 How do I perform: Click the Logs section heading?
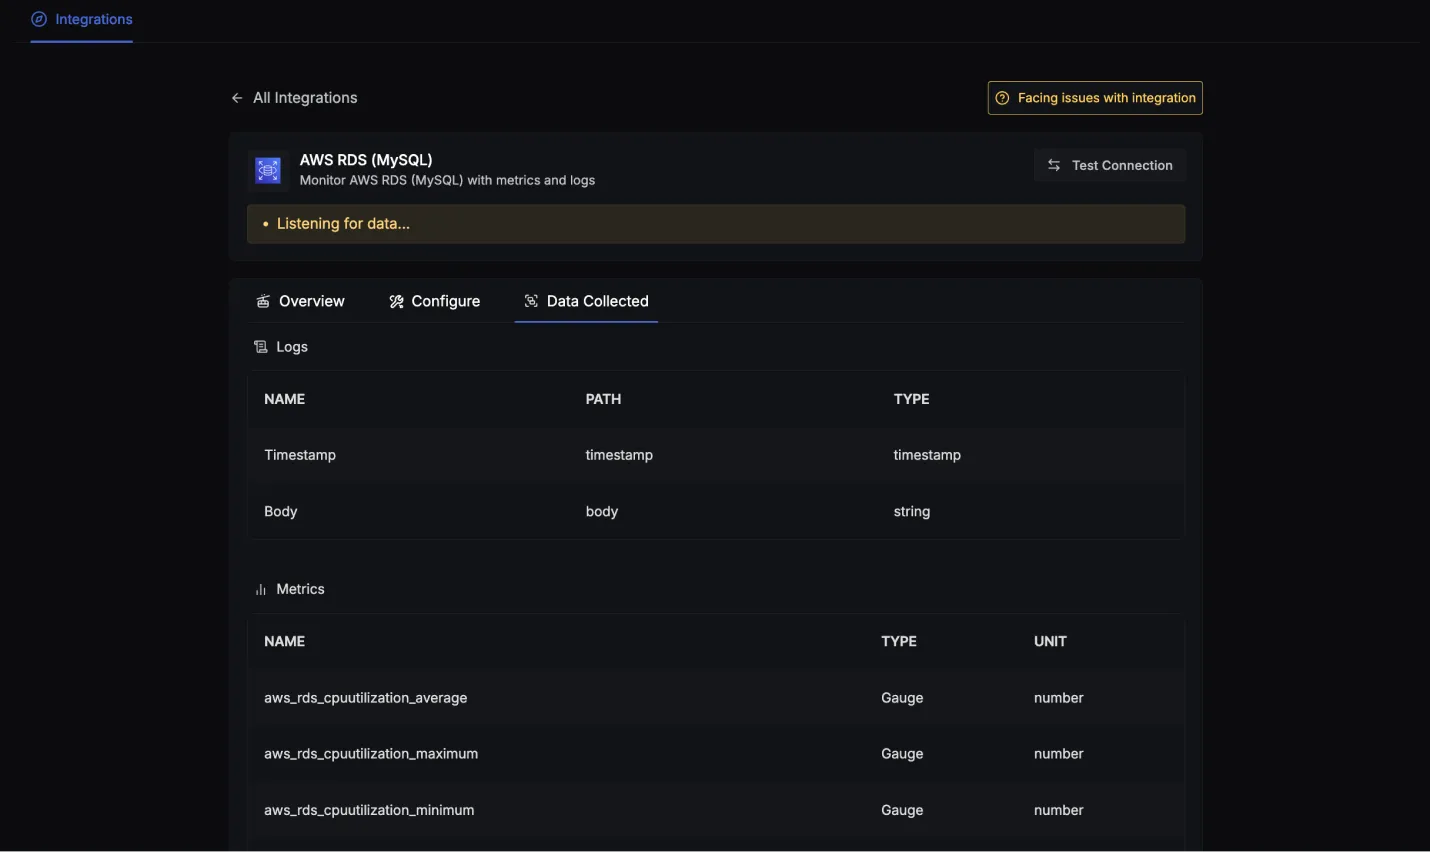[x=292, y=347]
